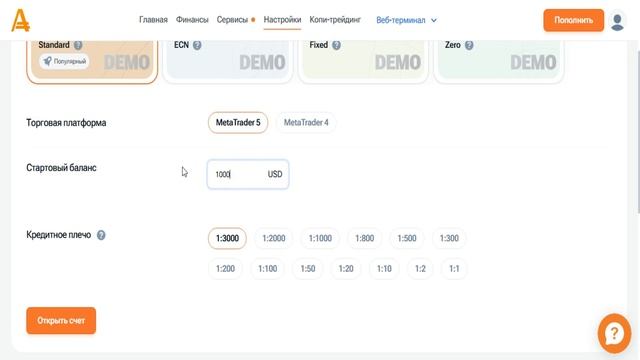Select leverage 1:200
Image resolution: width=640 pixels, height=360 pixels.
(225, 269)
